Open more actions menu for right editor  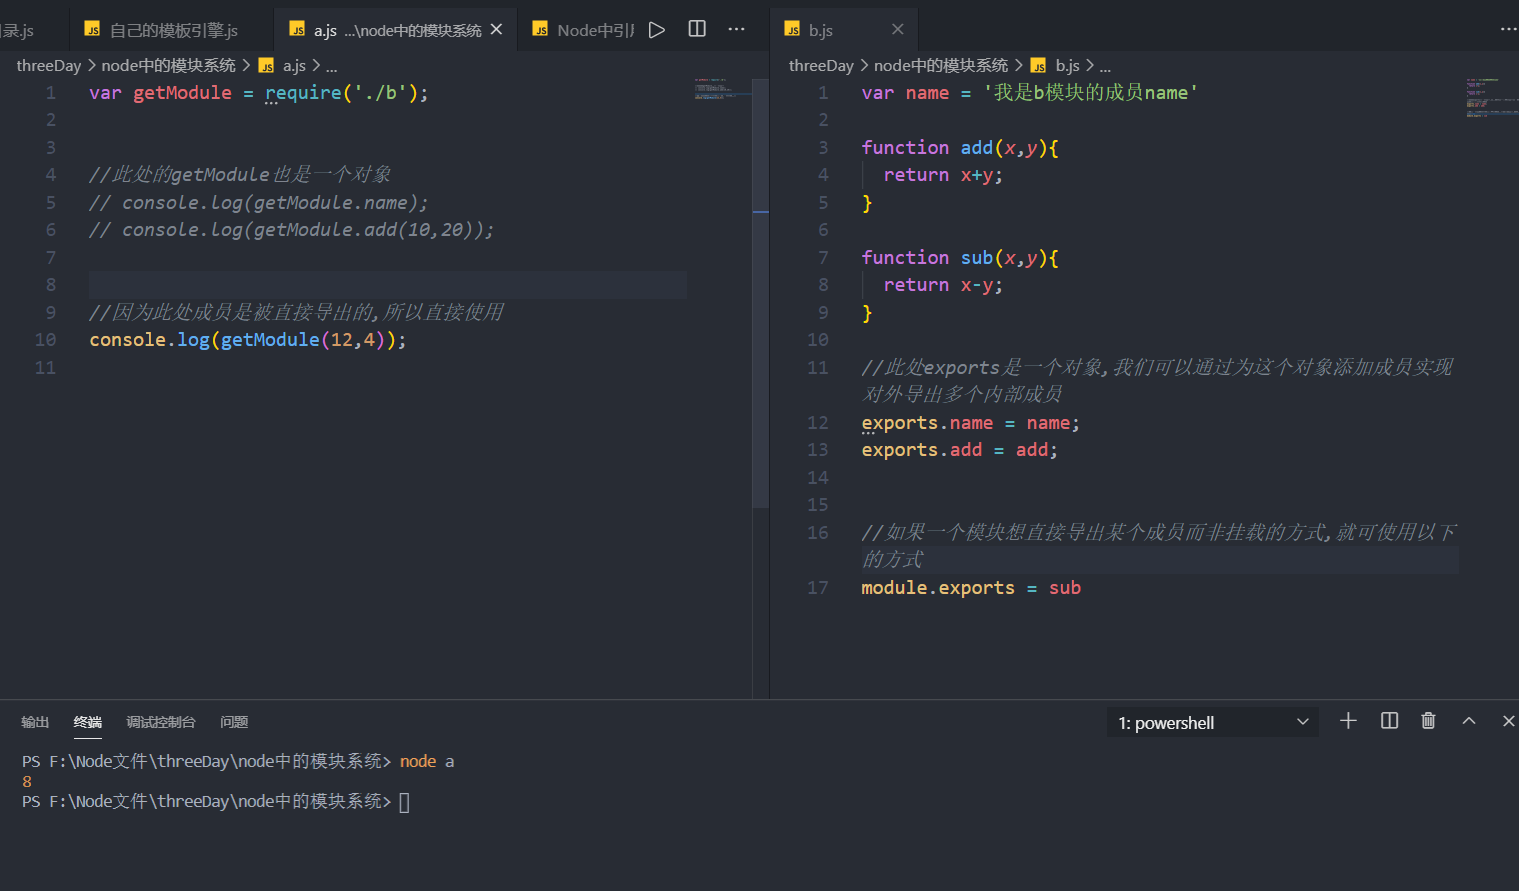click(x=1508, y=29)
